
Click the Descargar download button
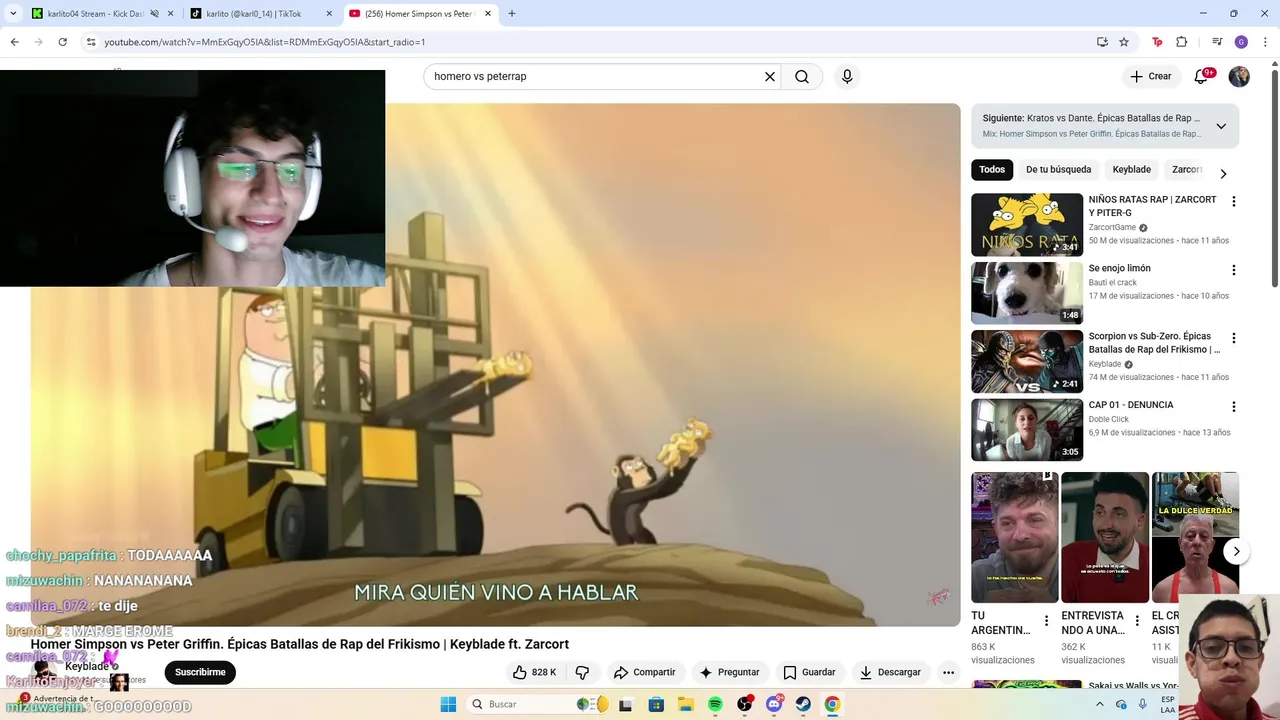[890, 672]
